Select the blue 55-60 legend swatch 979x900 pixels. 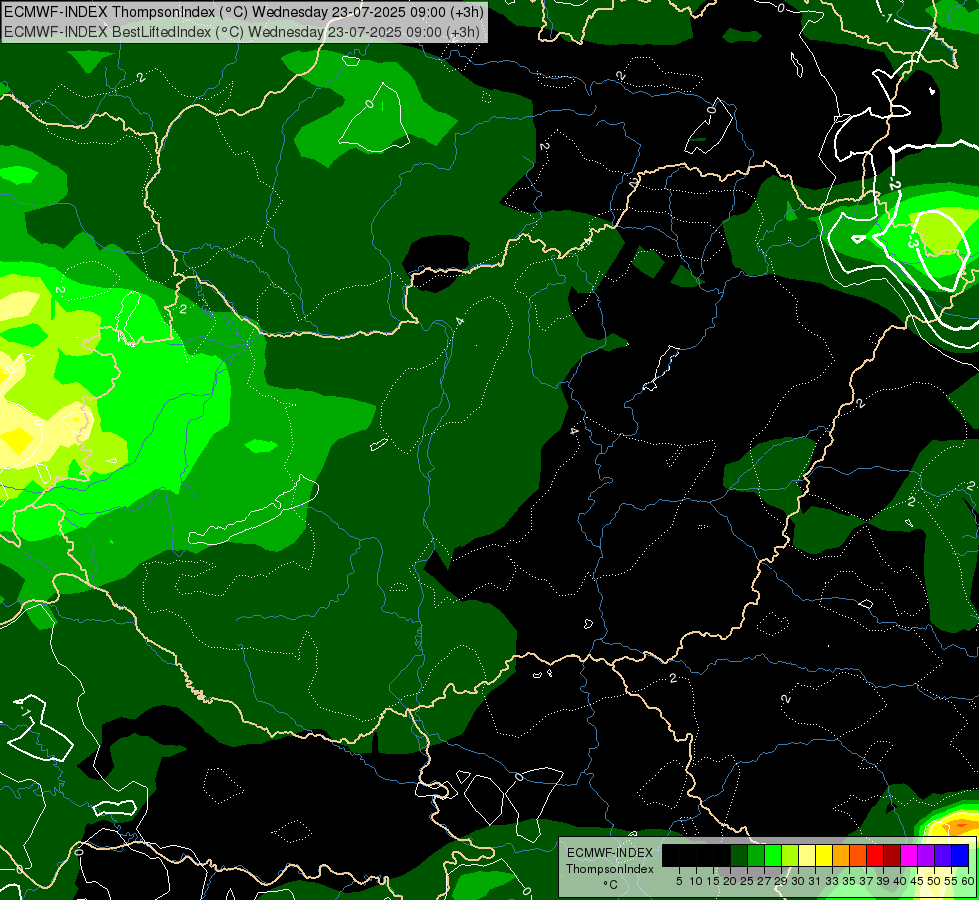pyautogui.click(x=960, y=855)
